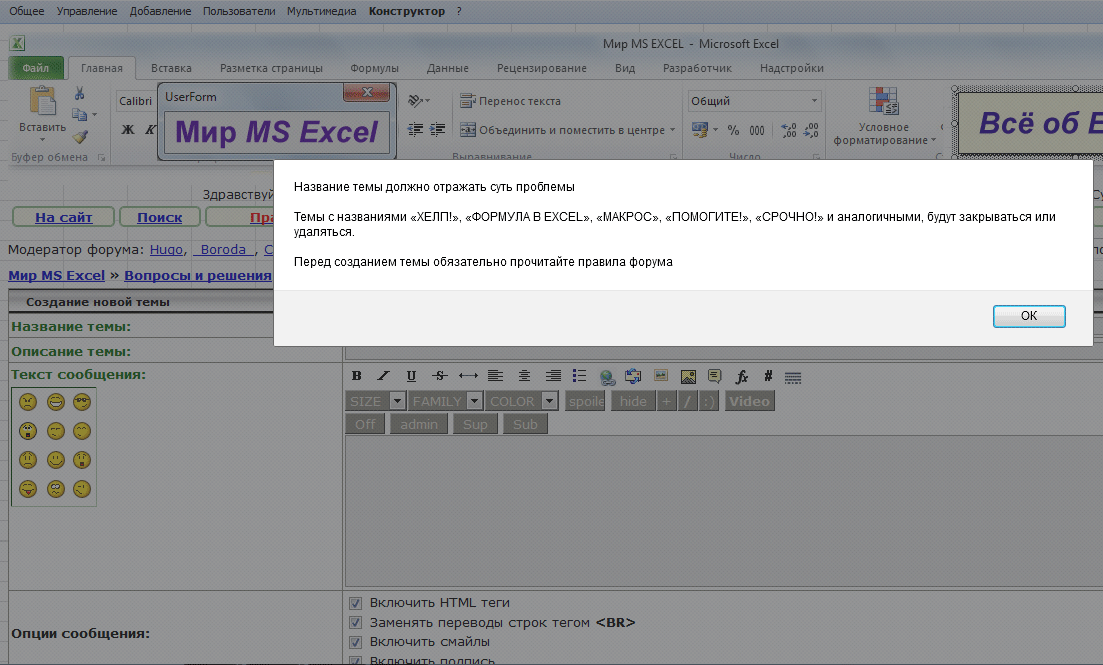Click the double-headed arrow editor icon
The width and height of the screenshot is (1103, 665).
click(x=468, y=376)
